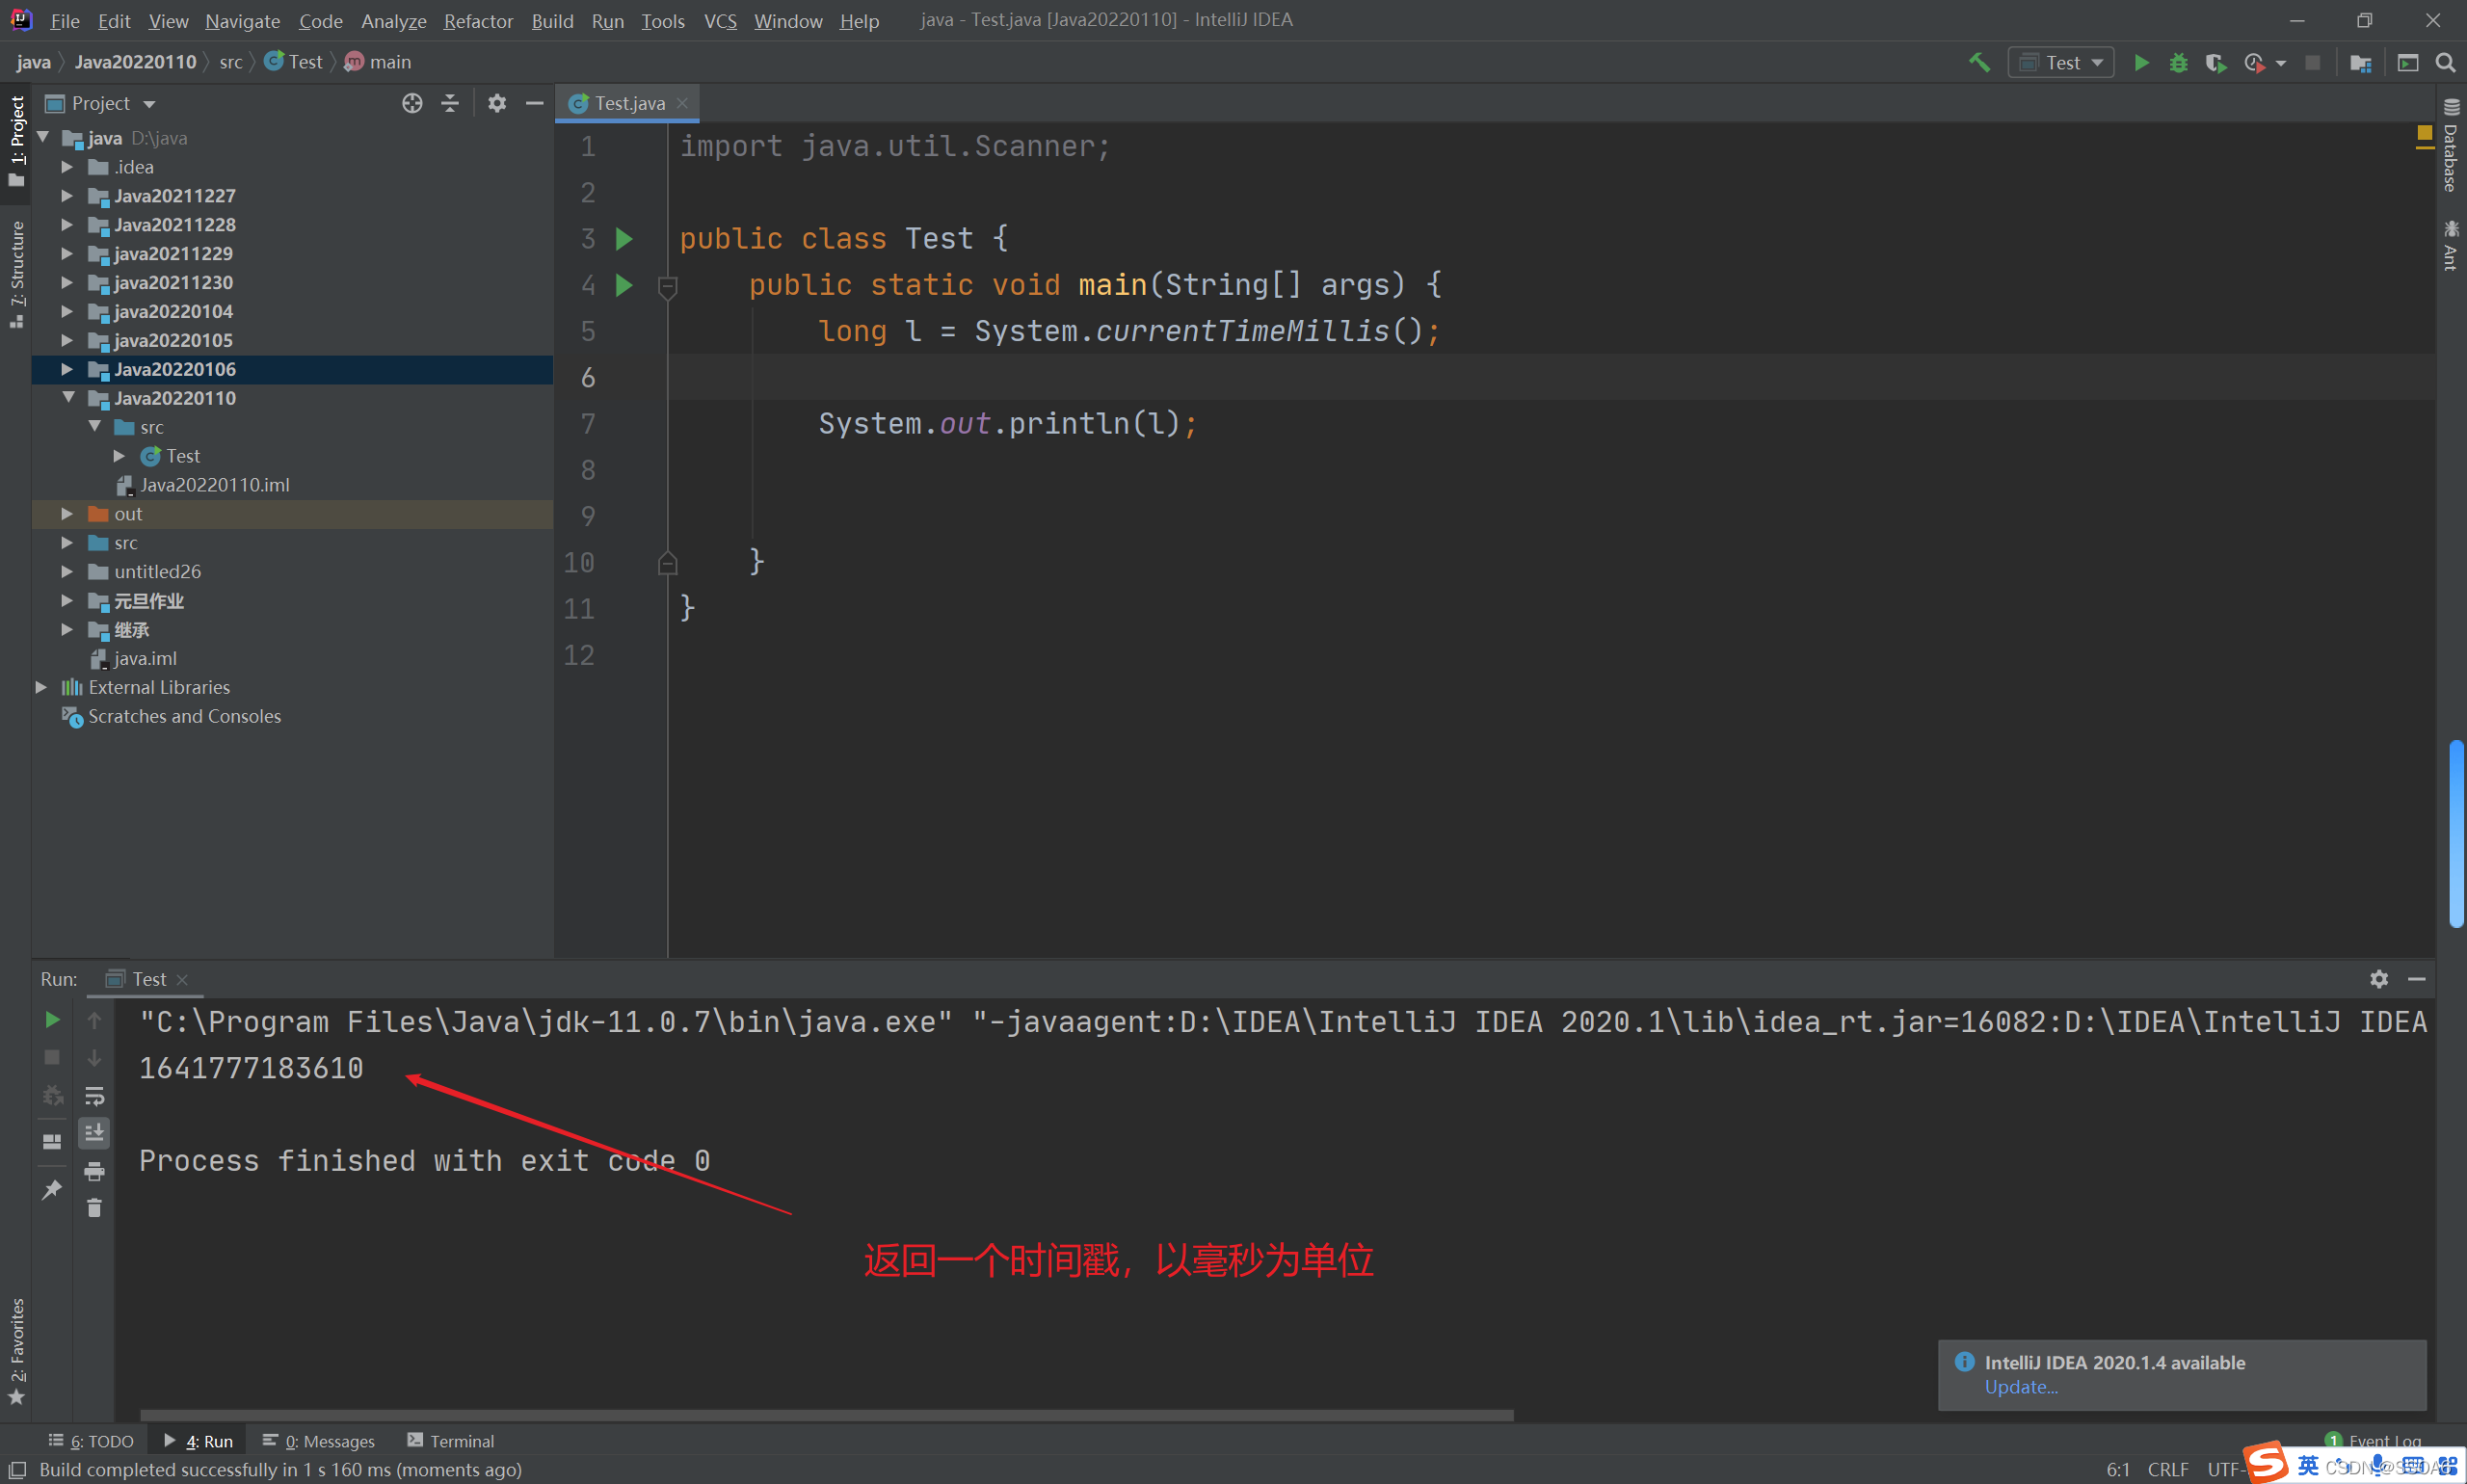Open Project Structure icon in toolbar

tap(2360, 62)
